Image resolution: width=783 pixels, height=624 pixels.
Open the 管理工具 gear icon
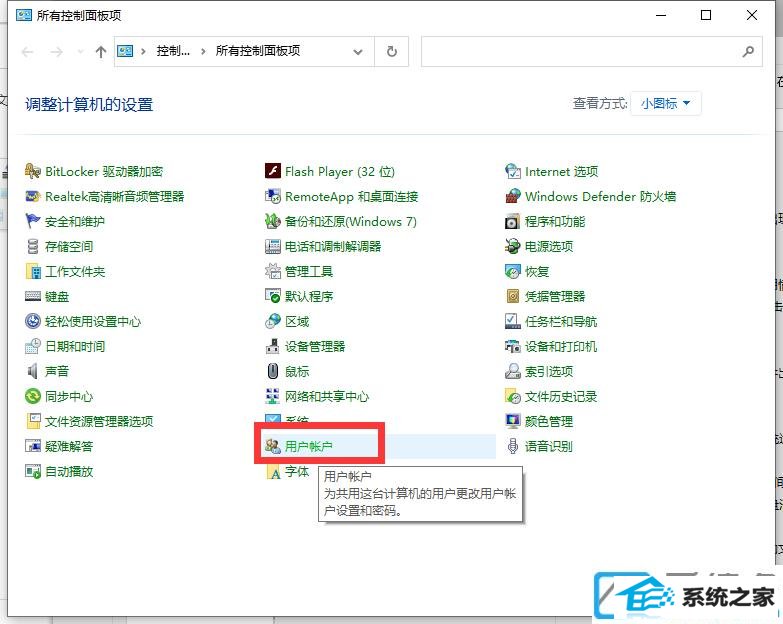pyautogui.click(x=273, y=271)
